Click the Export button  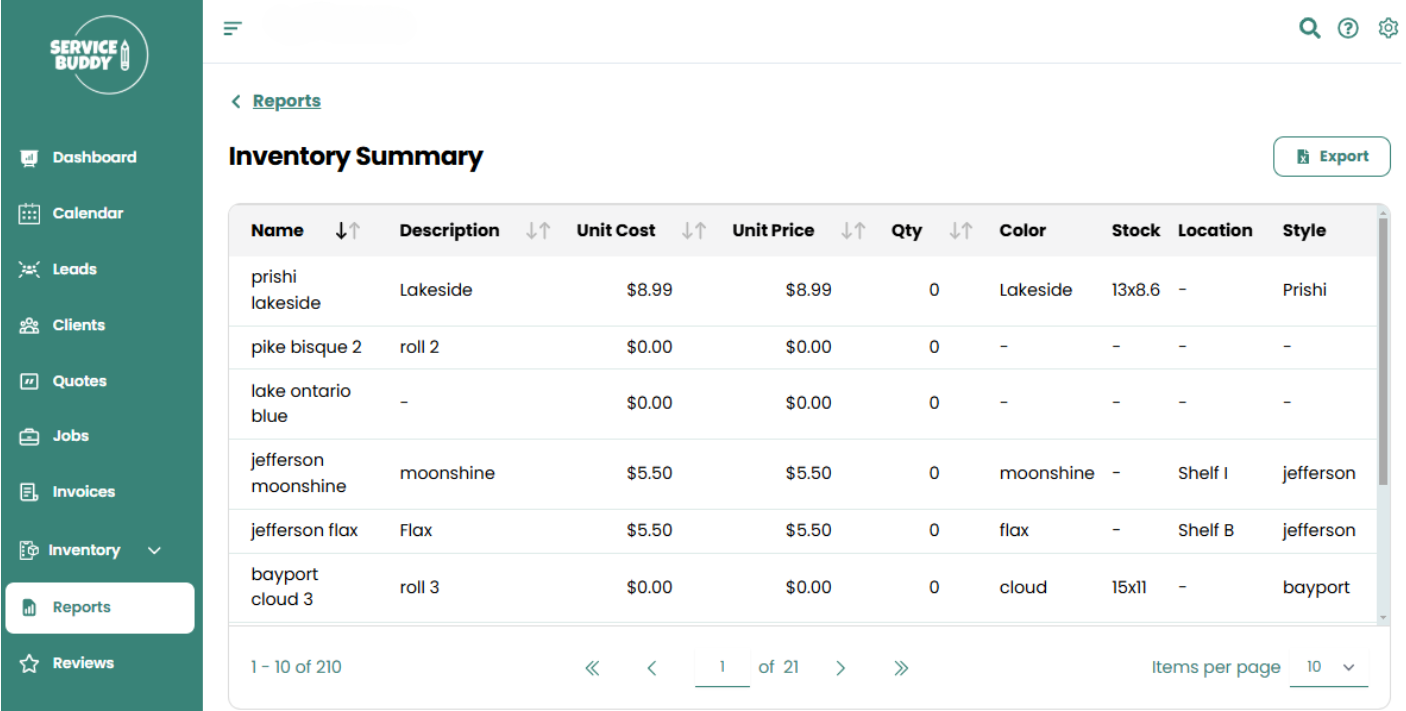coord(1331,157)
